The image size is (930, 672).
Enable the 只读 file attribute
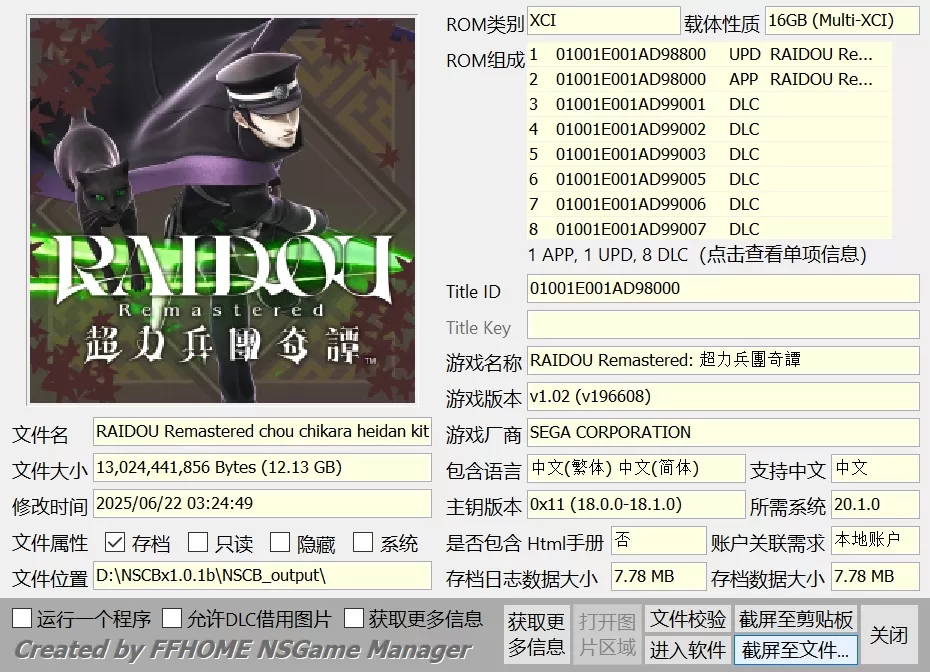[x=198, y=540]
